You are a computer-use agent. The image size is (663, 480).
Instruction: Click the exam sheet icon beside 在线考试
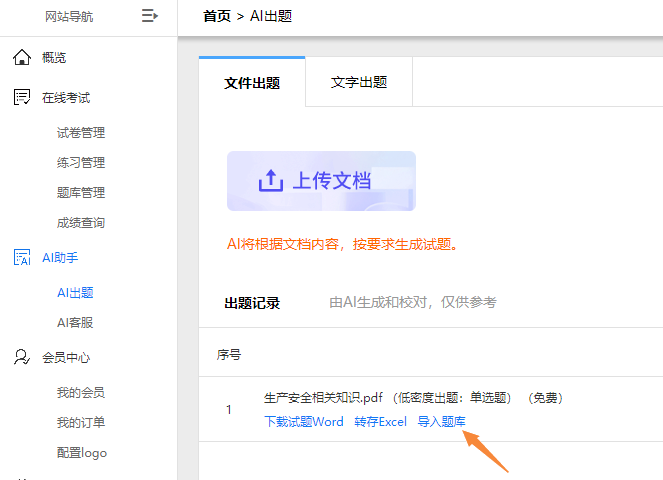[x=22, y=97]
